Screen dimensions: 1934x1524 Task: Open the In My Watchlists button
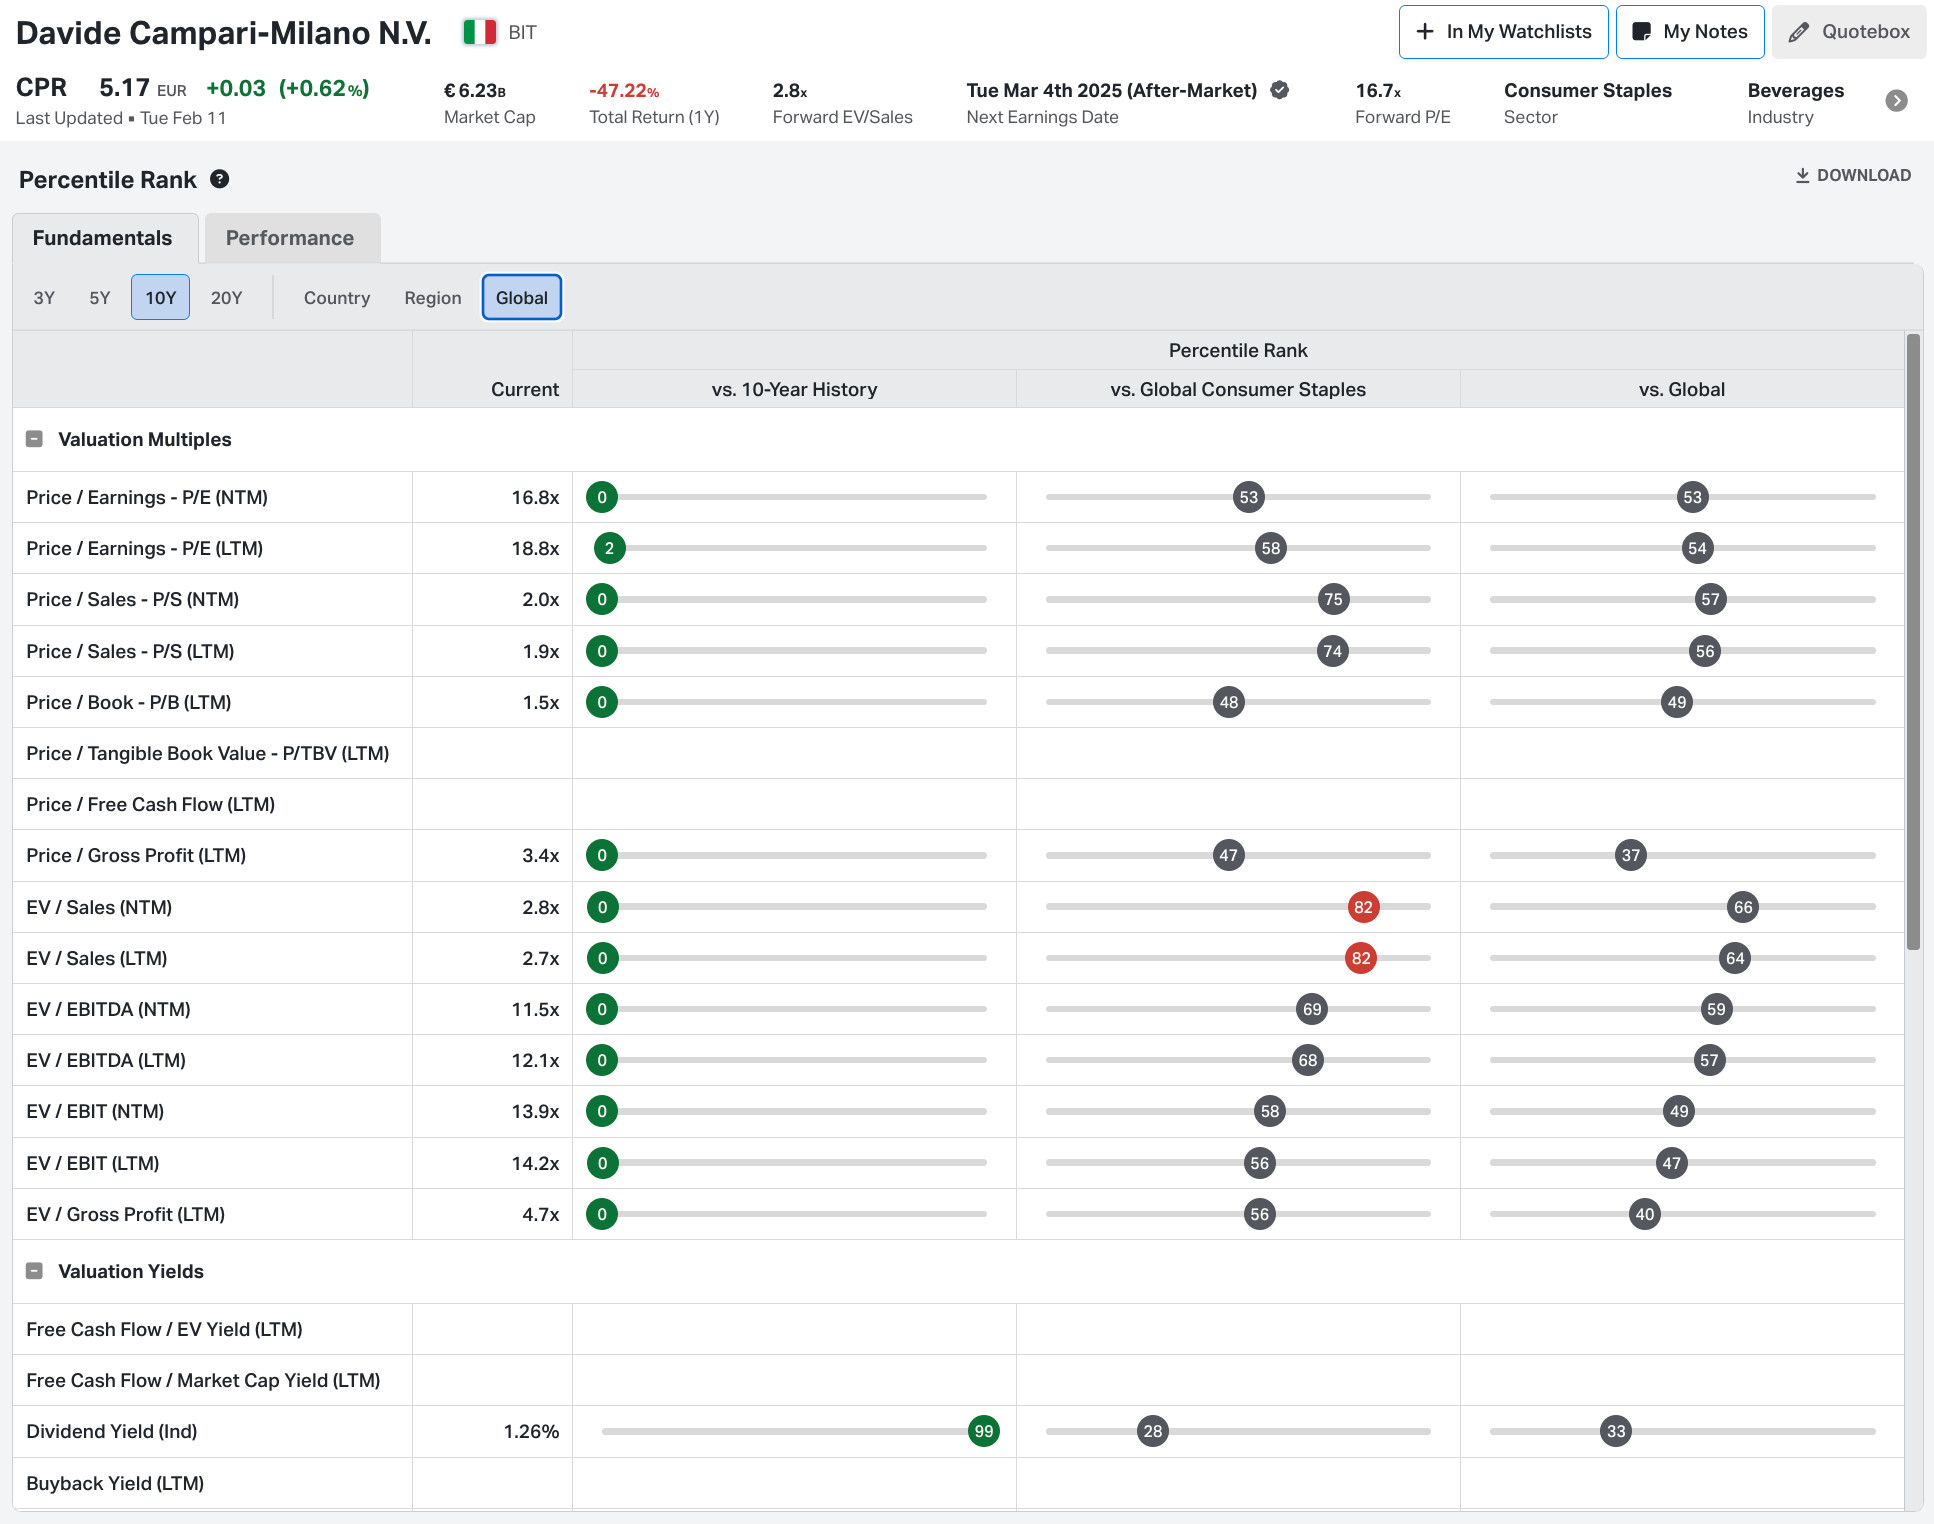click(x=1504, y=32)
